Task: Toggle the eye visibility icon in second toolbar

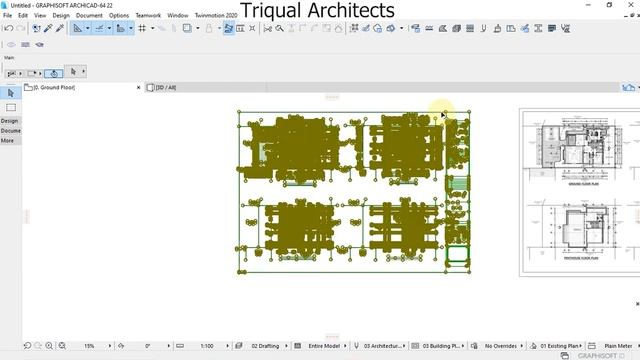Action: point(11,44)
